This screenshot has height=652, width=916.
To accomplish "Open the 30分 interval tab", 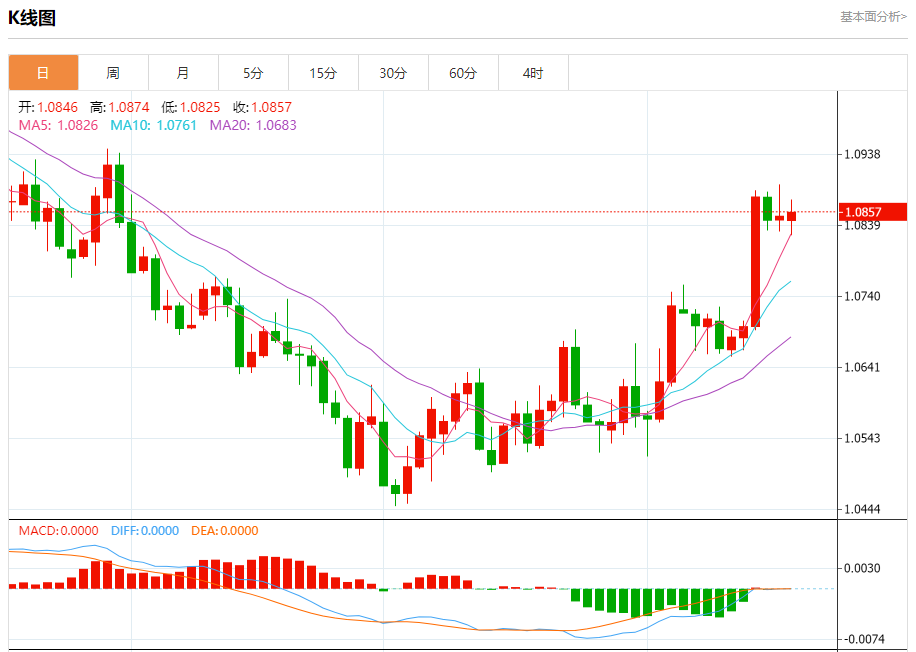I will tap(393, 73).
